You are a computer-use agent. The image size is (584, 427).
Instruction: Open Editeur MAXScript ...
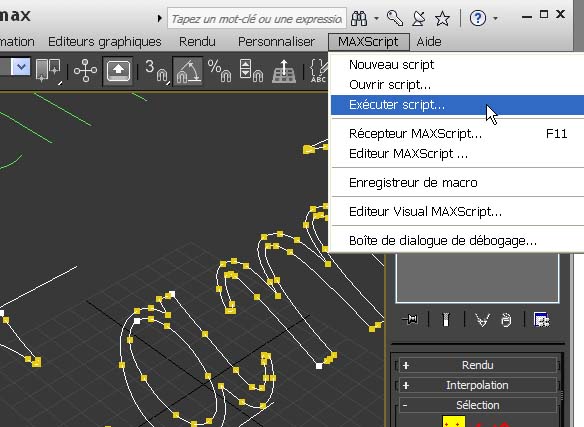[457, 154]
